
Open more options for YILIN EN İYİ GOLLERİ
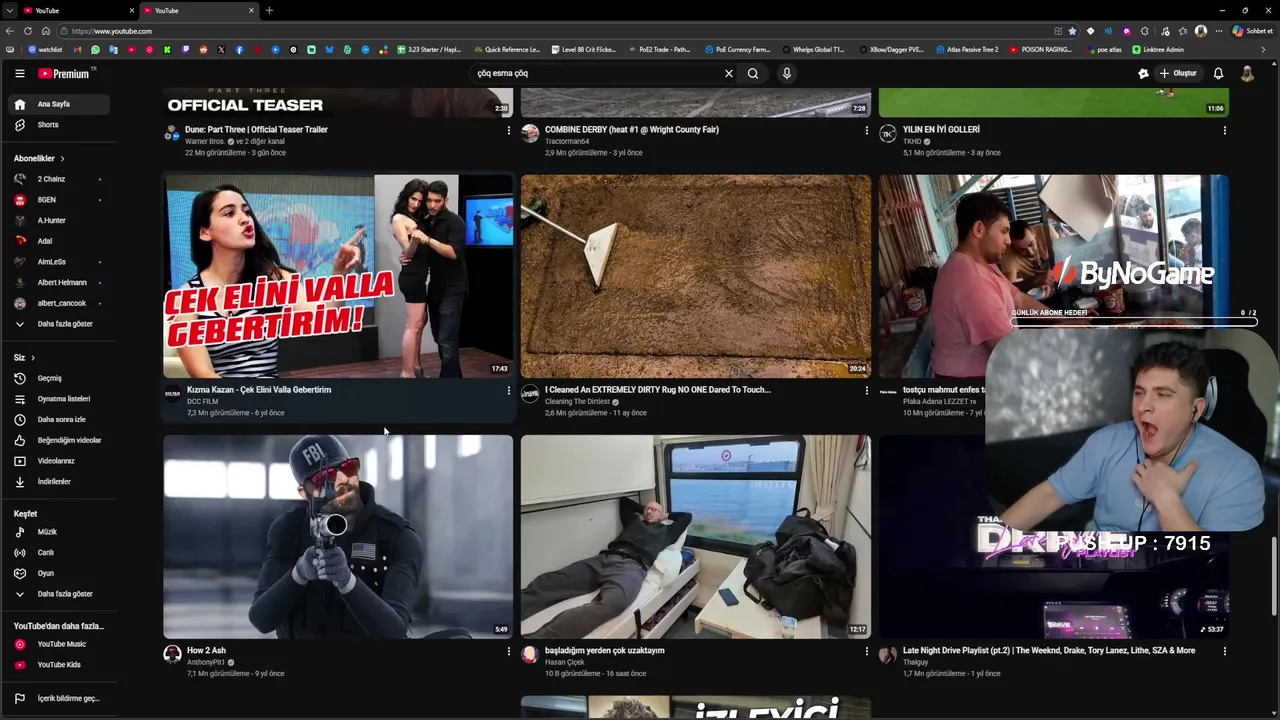1224,130
